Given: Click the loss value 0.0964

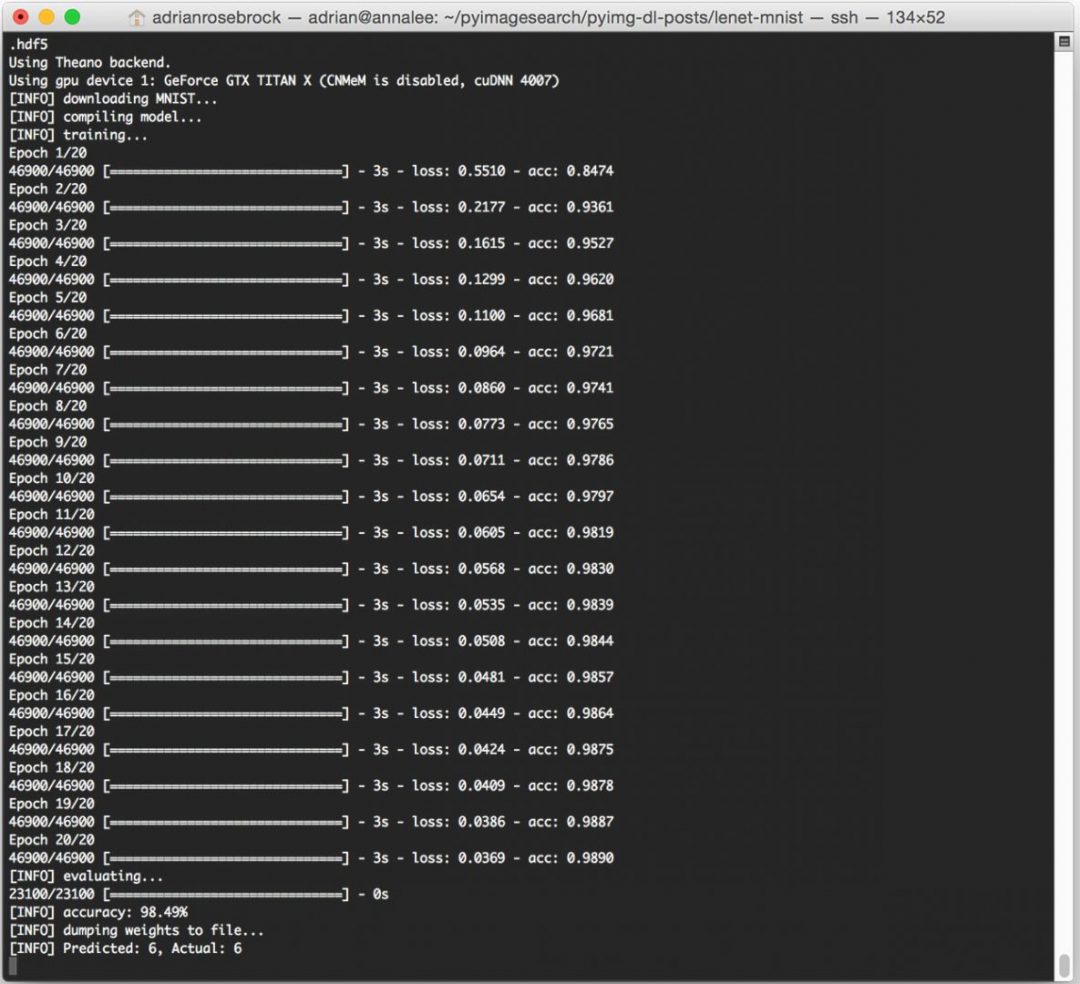Looking at the screenshot, I should [x=481, y=352].
